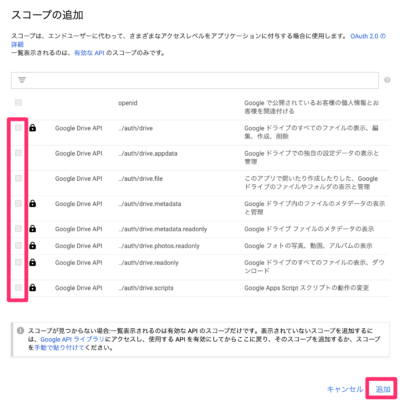Click the 追加 button

[x=383, y=389]
